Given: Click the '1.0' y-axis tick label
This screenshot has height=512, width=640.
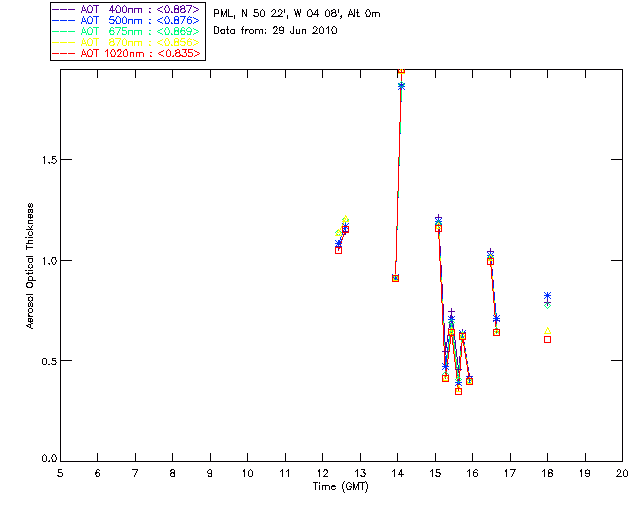Looking at the screenshot, I should pyautogui.click(x=48, y=260).
